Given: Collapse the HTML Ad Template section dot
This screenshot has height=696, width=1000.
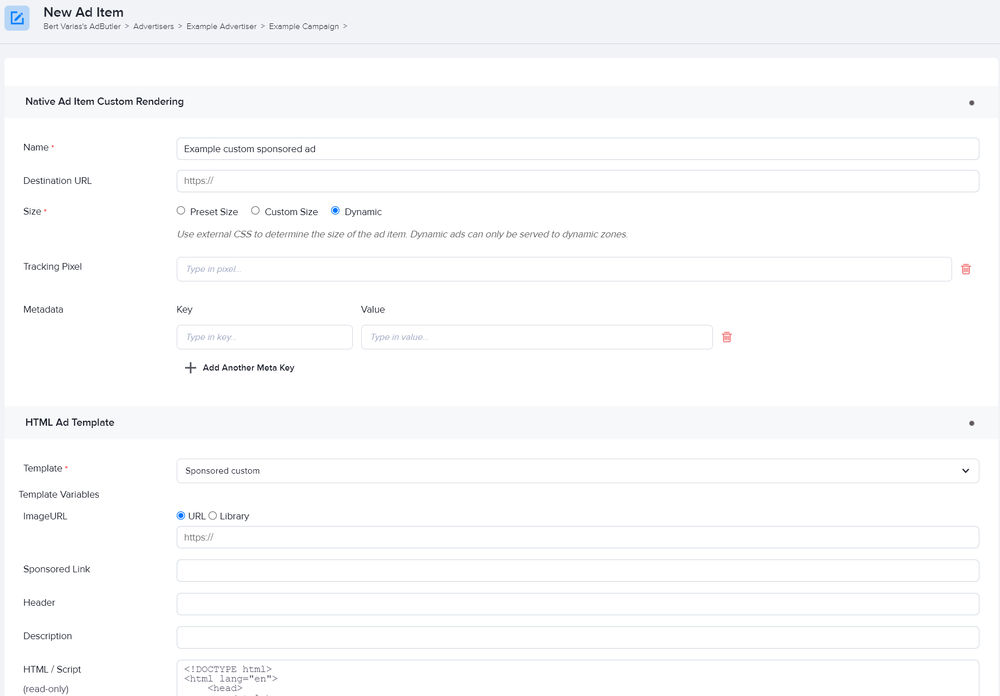Looking at the screenshot, I should 971,423.
